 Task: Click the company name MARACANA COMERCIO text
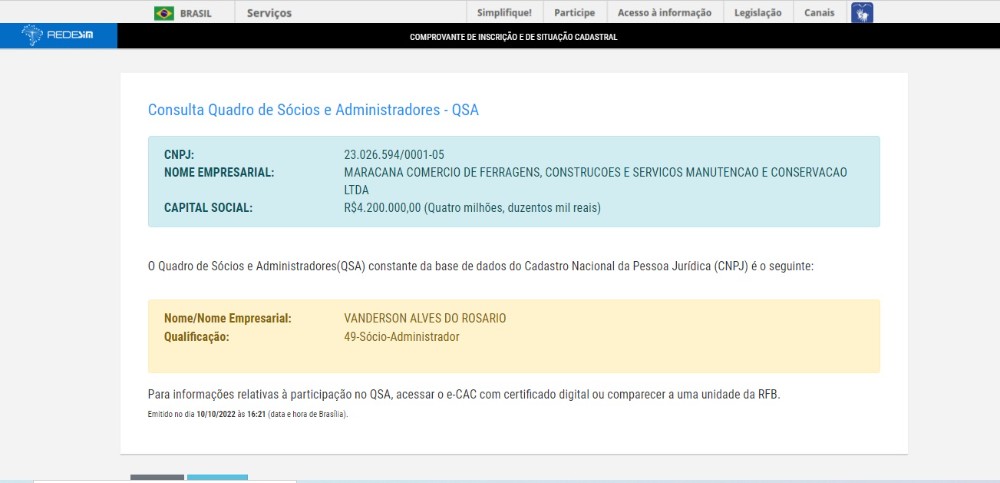click(595, 173)
